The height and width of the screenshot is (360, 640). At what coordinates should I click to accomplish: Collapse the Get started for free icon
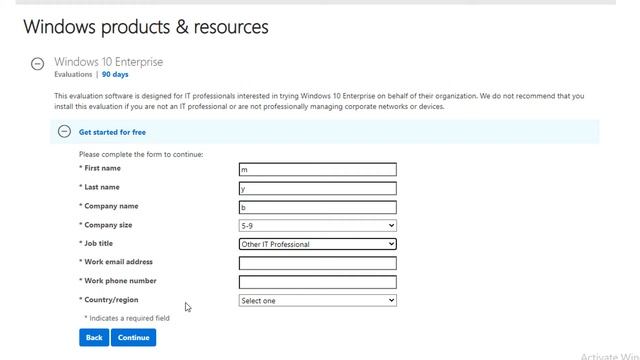[x=64, y=131]
